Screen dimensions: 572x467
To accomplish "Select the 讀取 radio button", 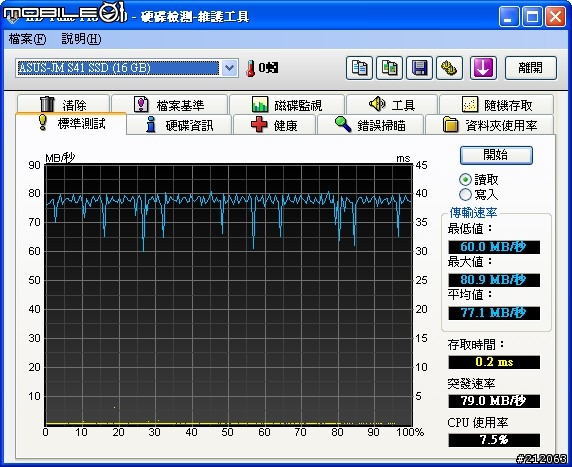I will pos(465,180).
